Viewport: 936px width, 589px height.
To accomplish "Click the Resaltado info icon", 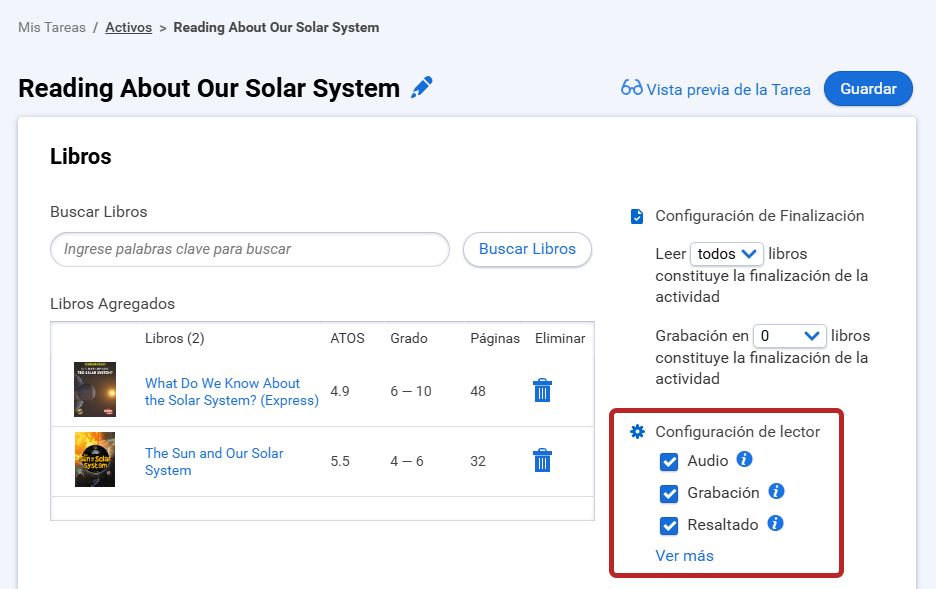I will 775,523.
